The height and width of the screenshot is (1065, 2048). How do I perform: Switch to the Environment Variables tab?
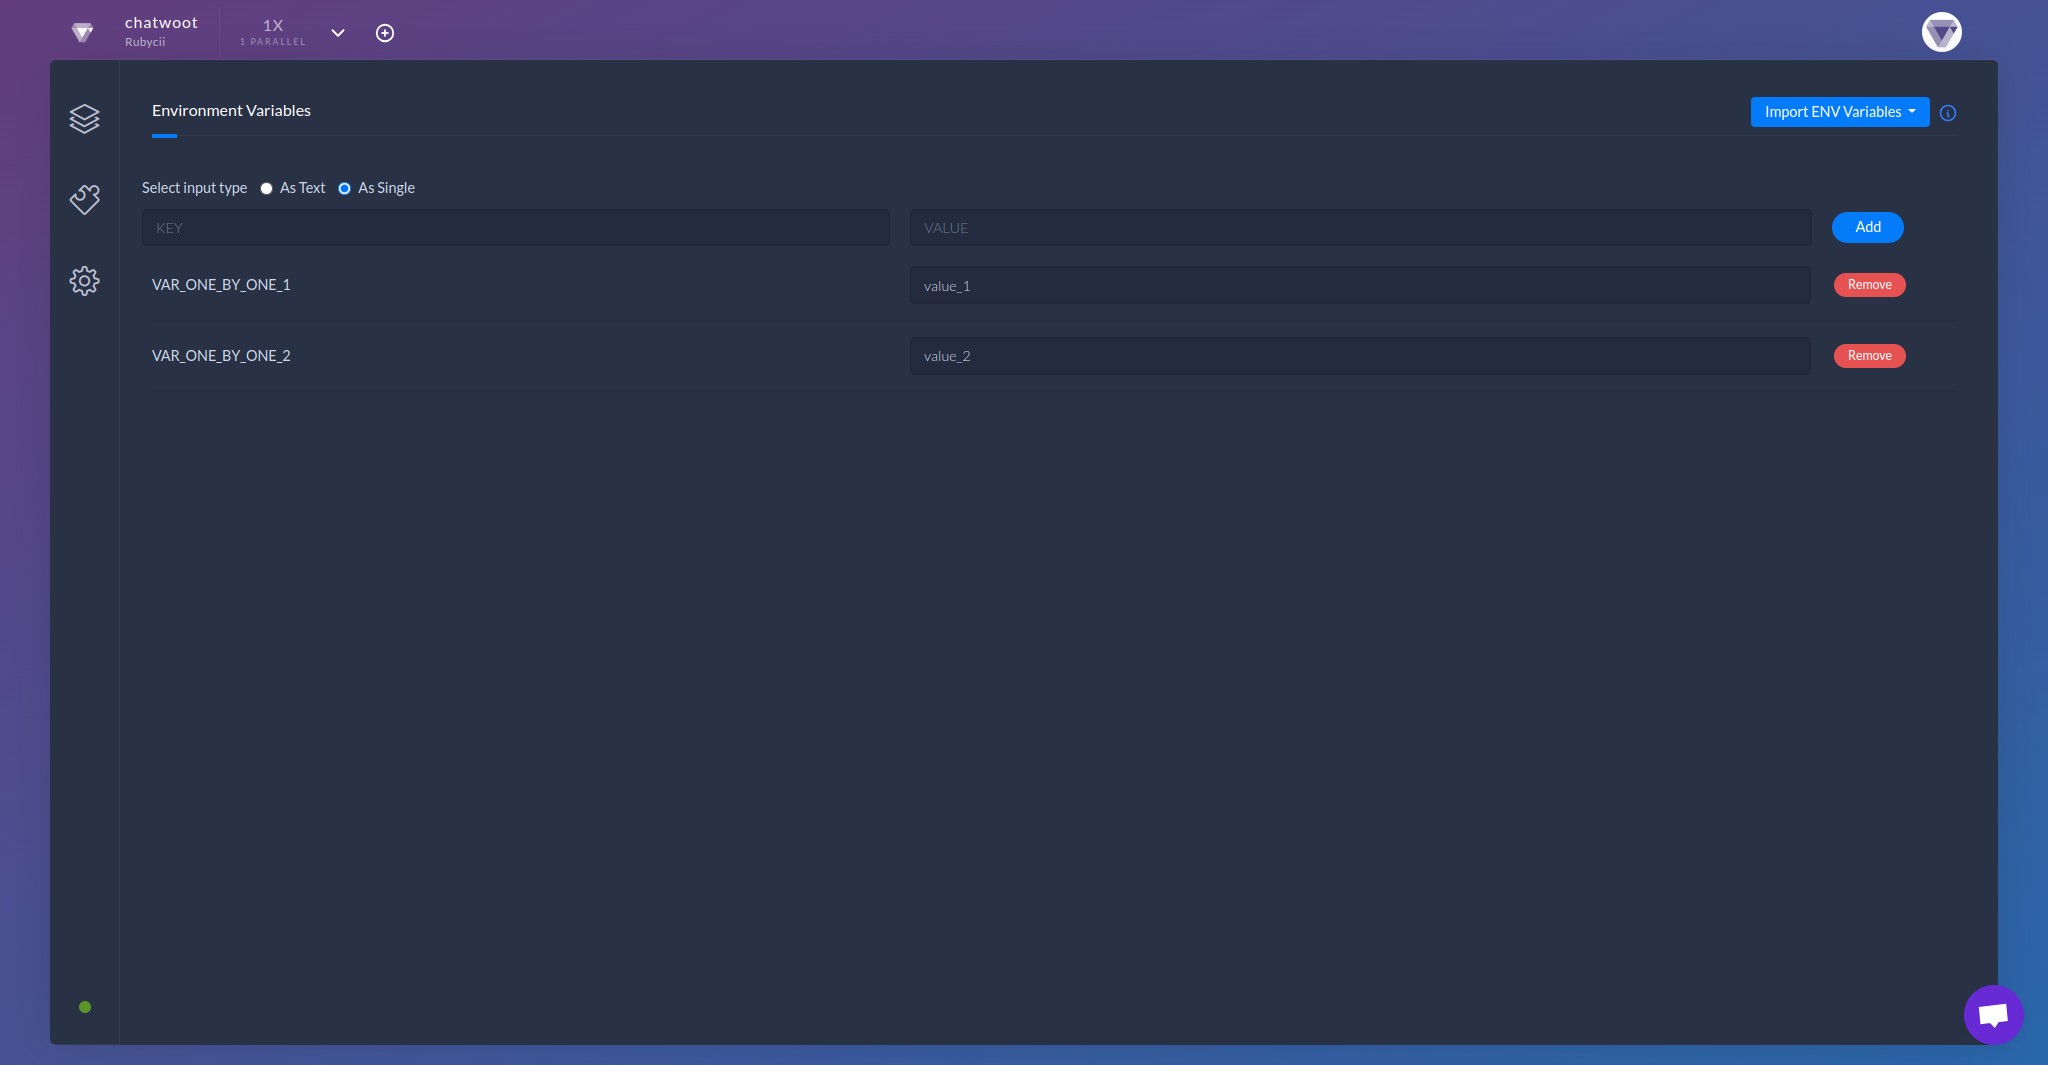230,111
